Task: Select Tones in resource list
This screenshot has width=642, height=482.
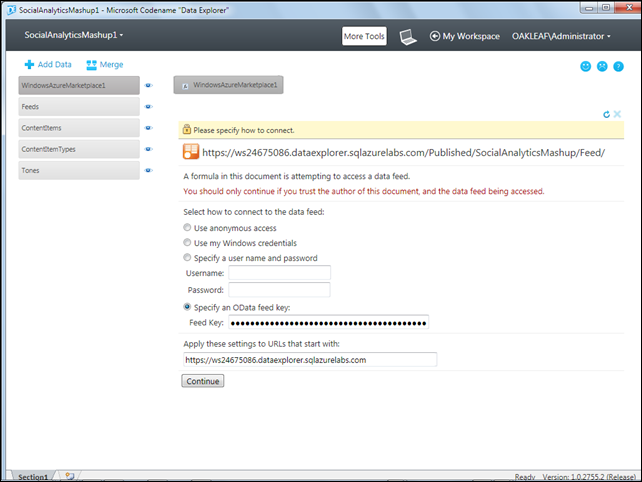Action: coord(79,170)
